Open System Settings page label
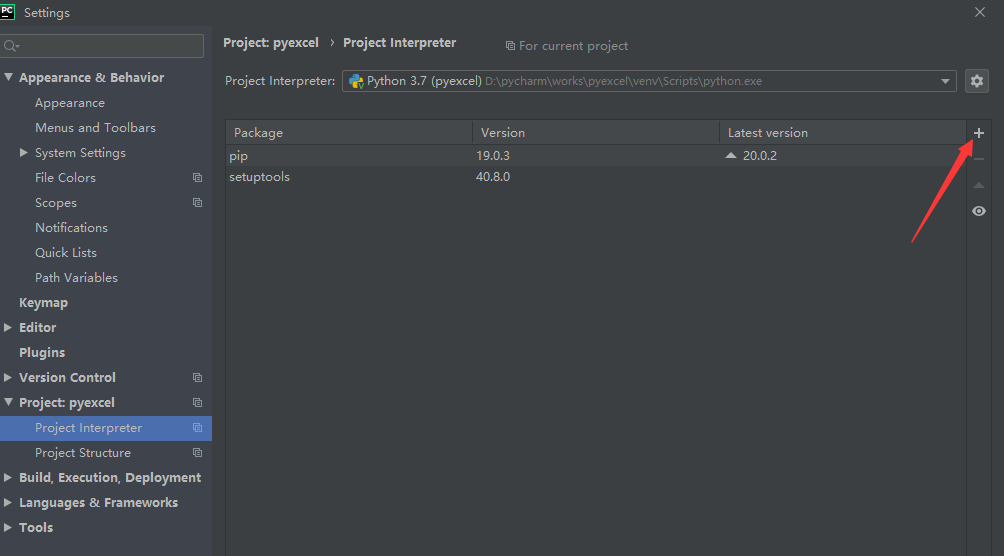Screen dimensions: 1004x556 pyautogui.click(x=80, y=153)
